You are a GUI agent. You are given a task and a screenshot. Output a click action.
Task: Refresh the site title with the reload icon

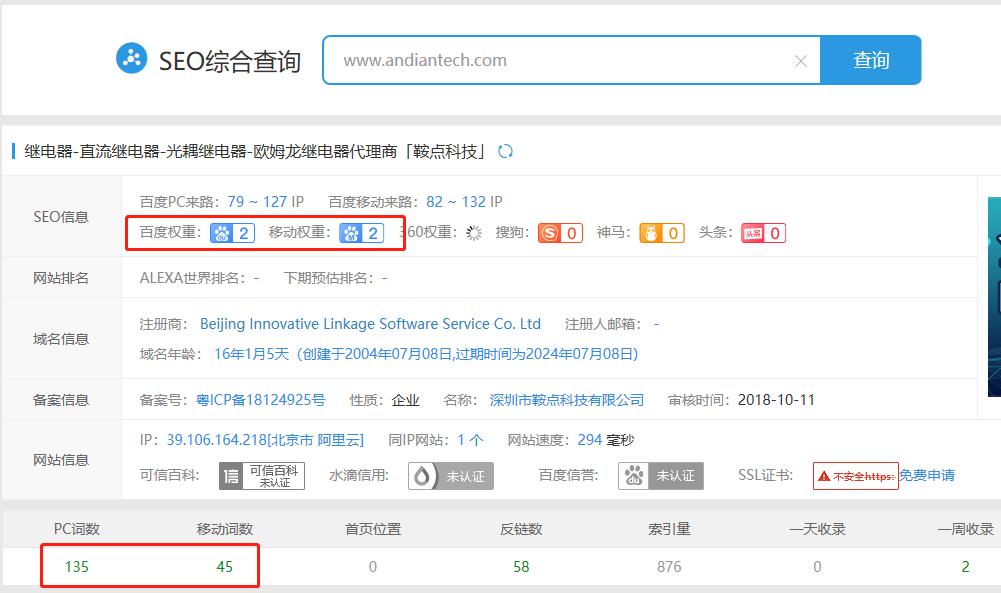pyautogui.click(x=506, y=151)
